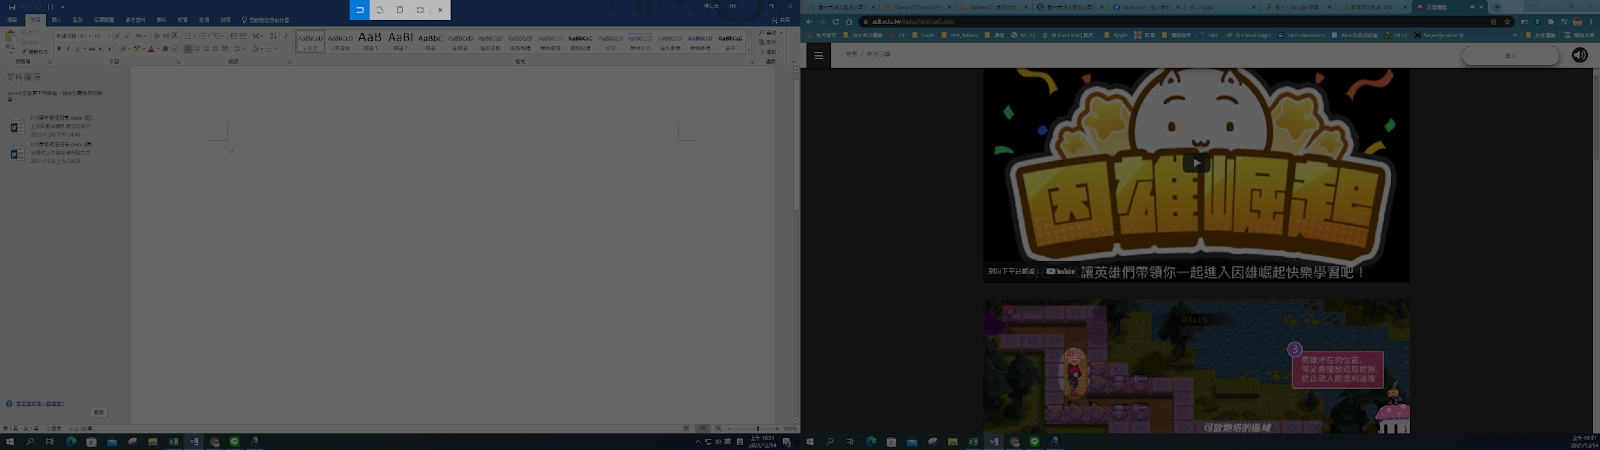The image size is (1600, 450).
Task: Play the YouTube video
Action: point(1196,162)
